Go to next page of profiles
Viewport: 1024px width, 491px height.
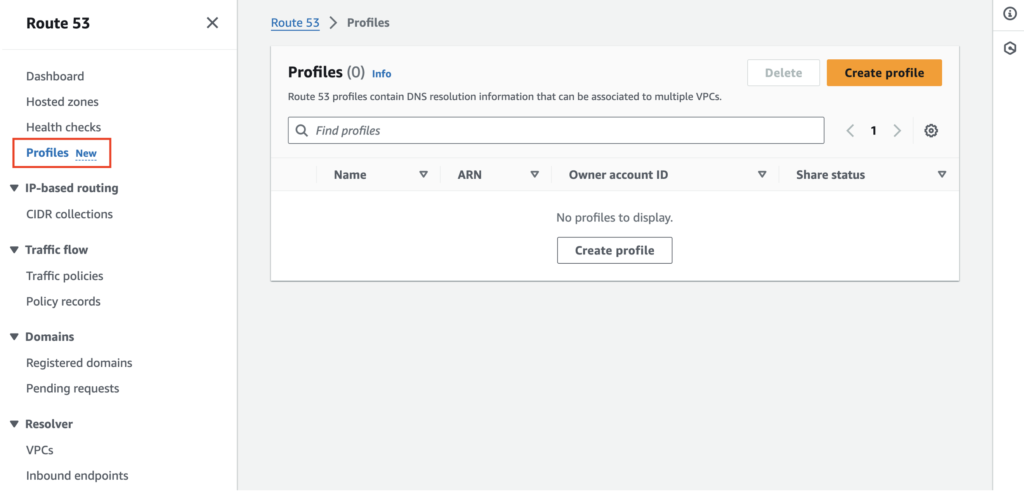[x=897, y=131]
